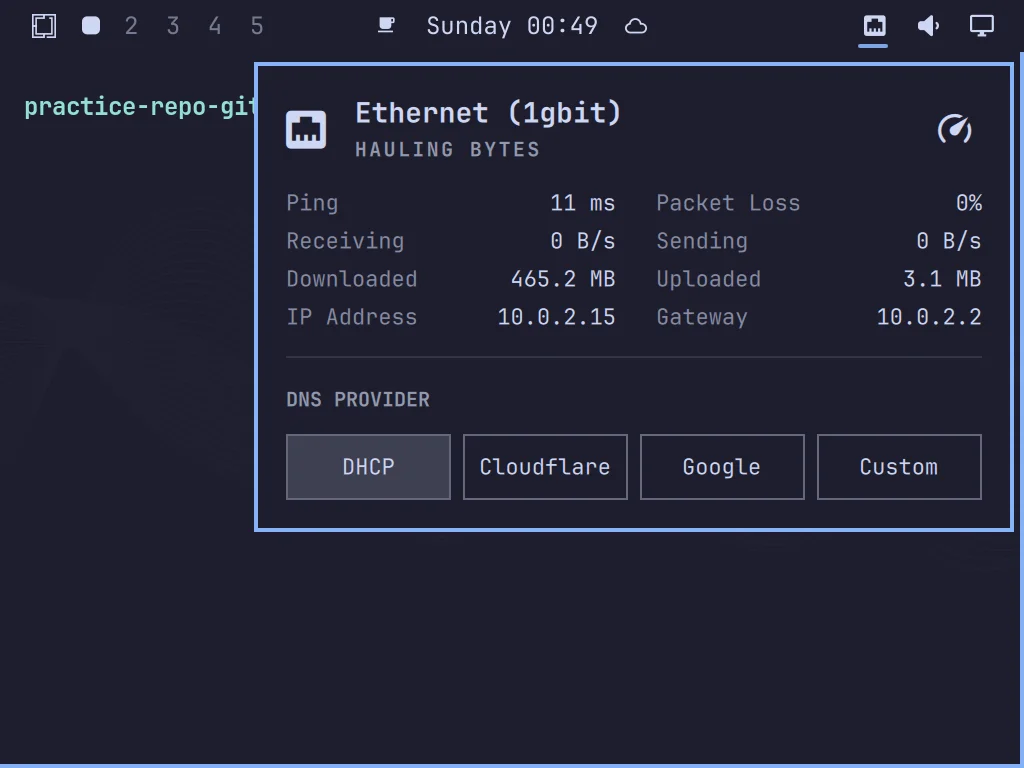This screenshot has width=1024, height=768.
Task: Run speed test via gauge icon
Action: pos(955,129)
